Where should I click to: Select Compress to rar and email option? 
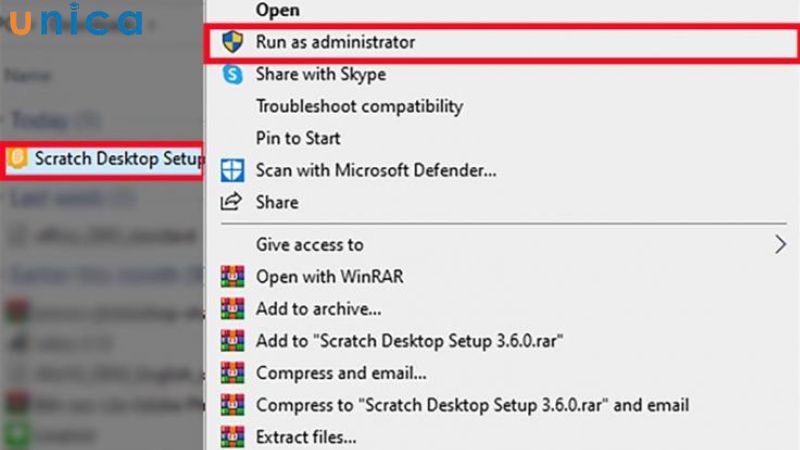tap(472, 405)
